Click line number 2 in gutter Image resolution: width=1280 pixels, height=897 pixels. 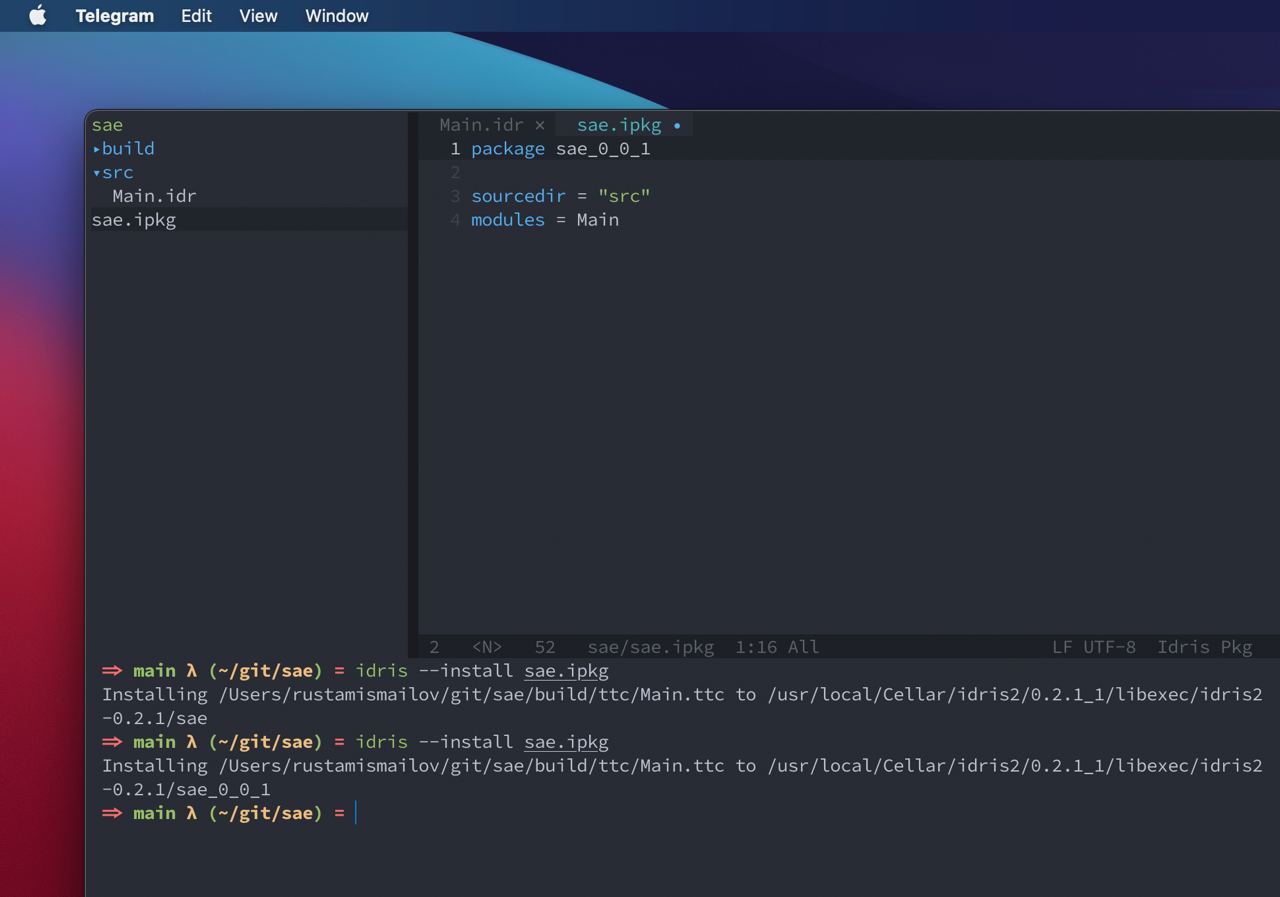click(455, 172)
